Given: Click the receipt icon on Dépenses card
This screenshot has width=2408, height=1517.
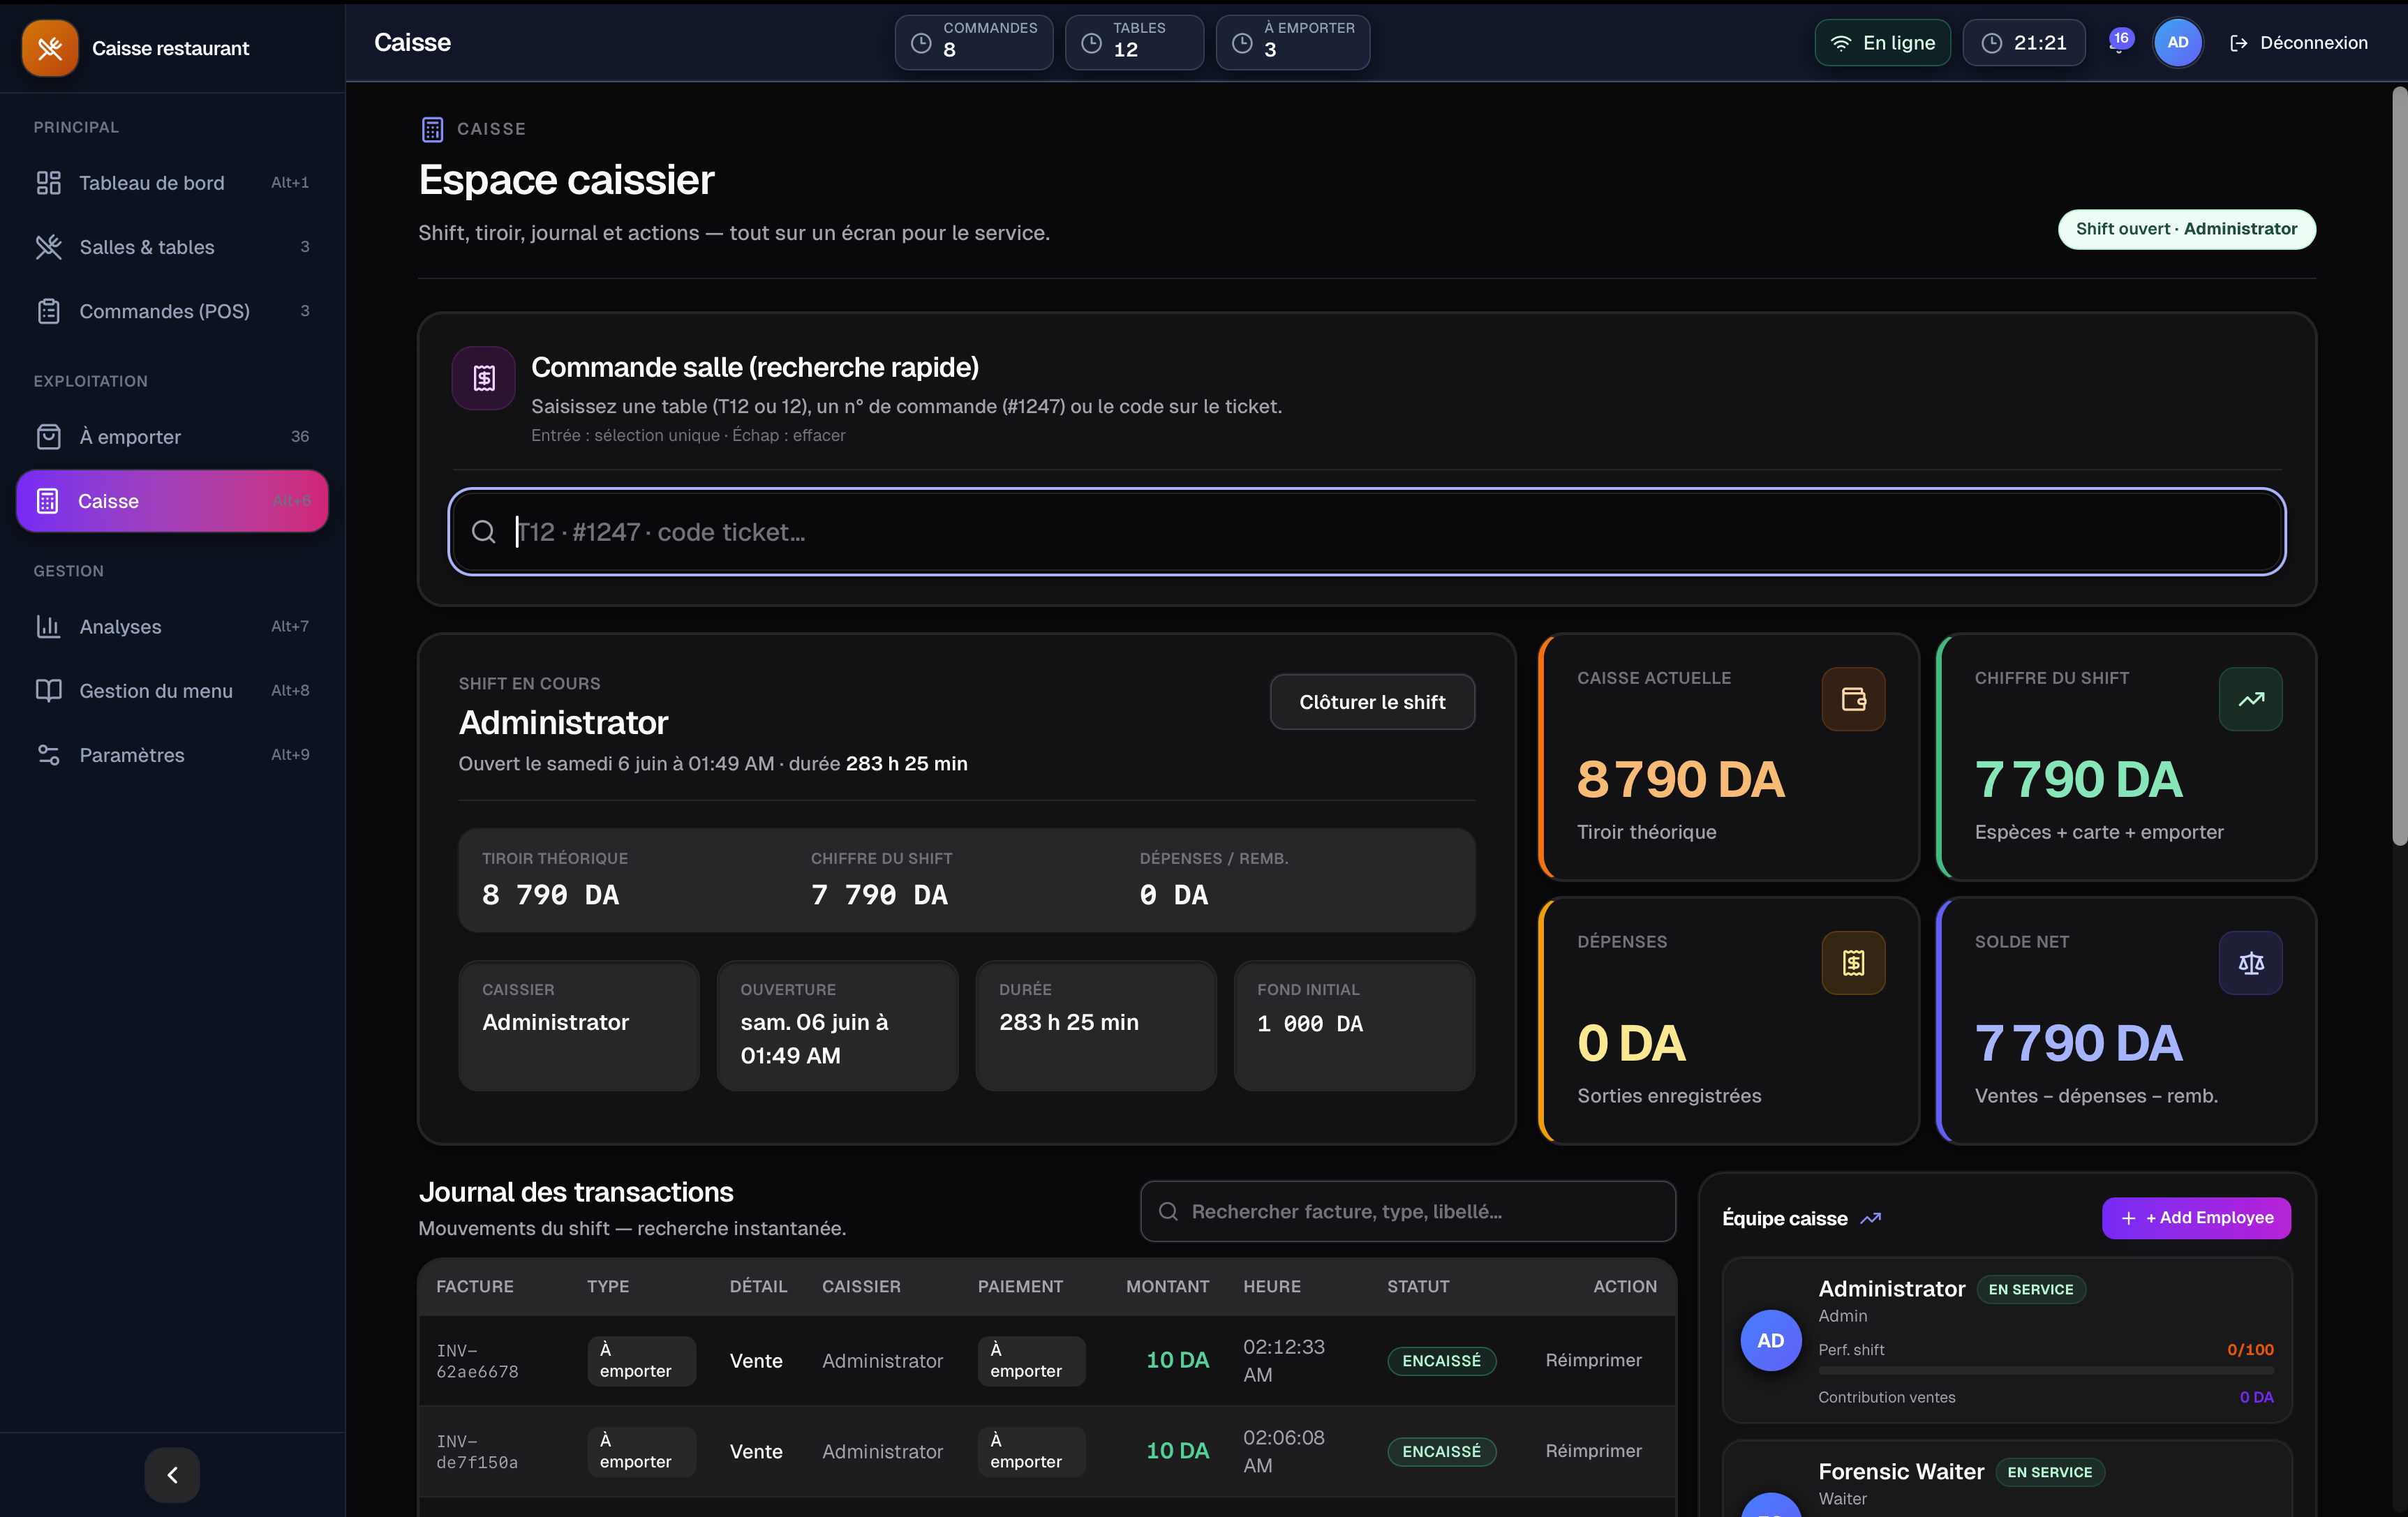Looking at the screenshot, I should 1853,963.
